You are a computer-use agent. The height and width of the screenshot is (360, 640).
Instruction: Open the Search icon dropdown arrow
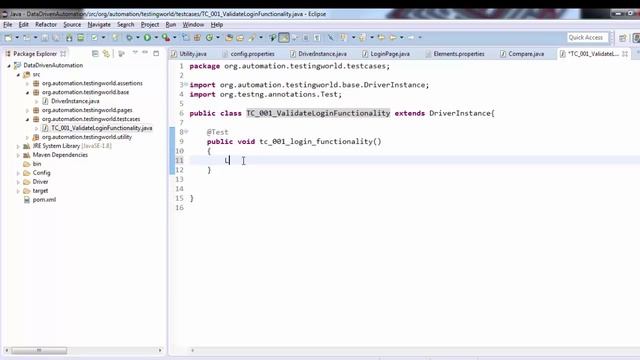(261, 38)
